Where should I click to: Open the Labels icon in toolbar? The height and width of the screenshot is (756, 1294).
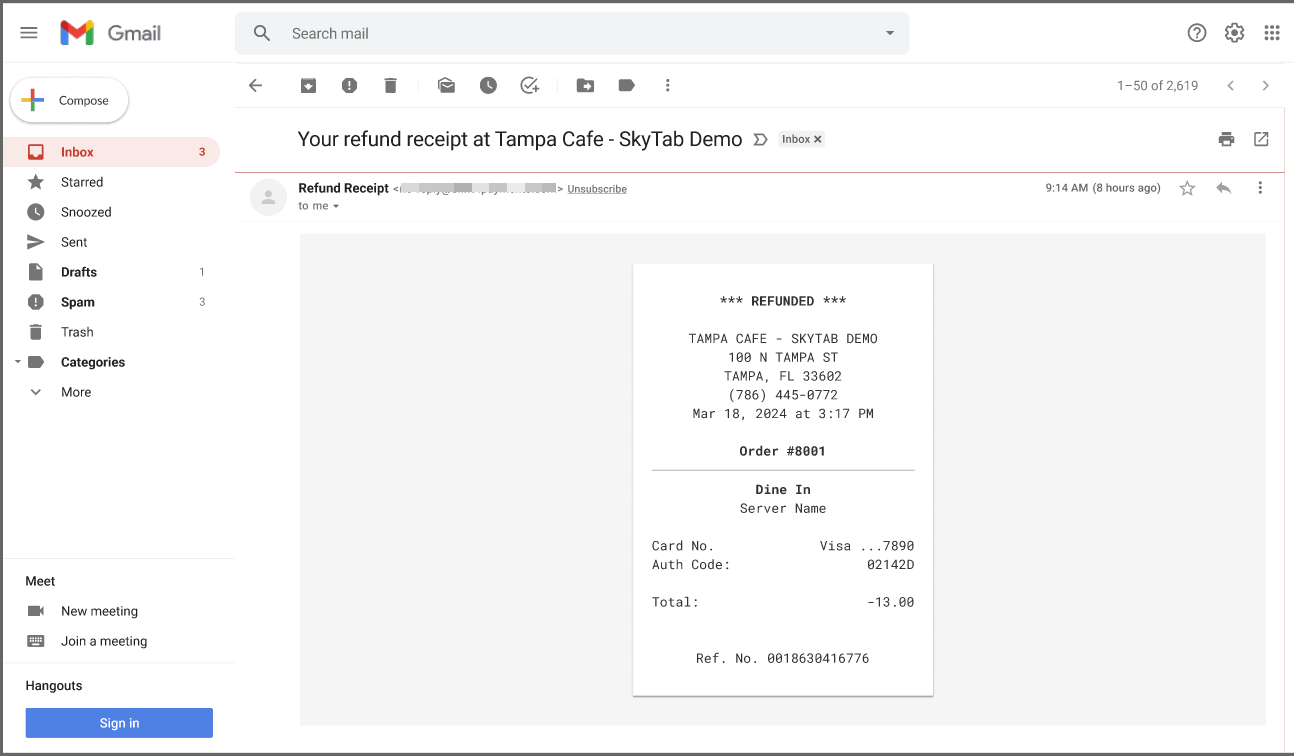pos(627,86)
